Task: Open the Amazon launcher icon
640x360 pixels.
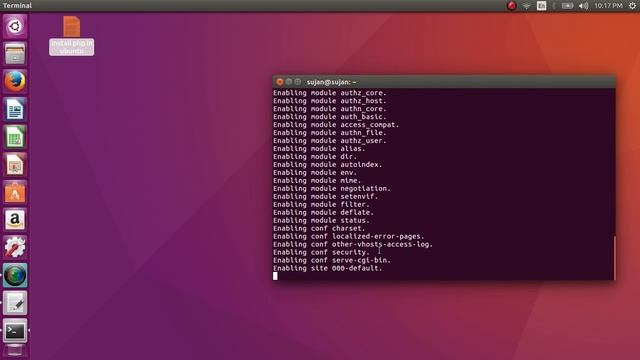Action: pyautogui.click(x=15, y=220)
